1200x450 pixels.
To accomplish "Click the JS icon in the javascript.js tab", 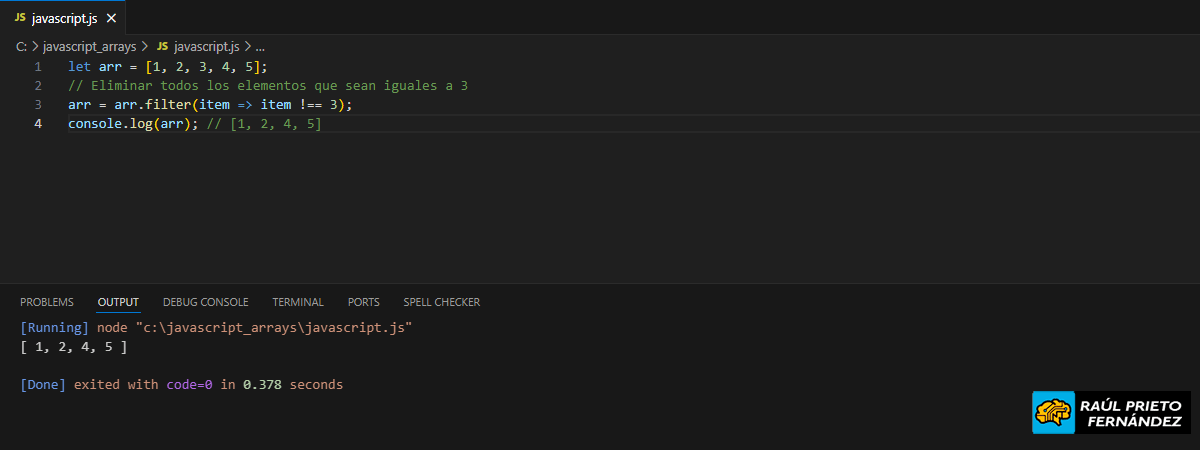I will tap(20, 18).
